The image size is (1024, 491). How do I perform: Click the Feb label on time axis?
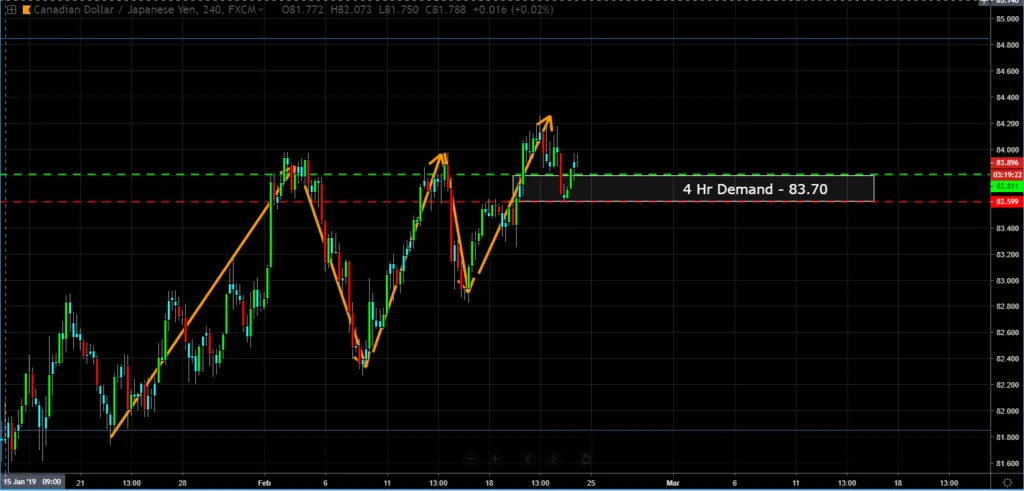pos(264,482)
